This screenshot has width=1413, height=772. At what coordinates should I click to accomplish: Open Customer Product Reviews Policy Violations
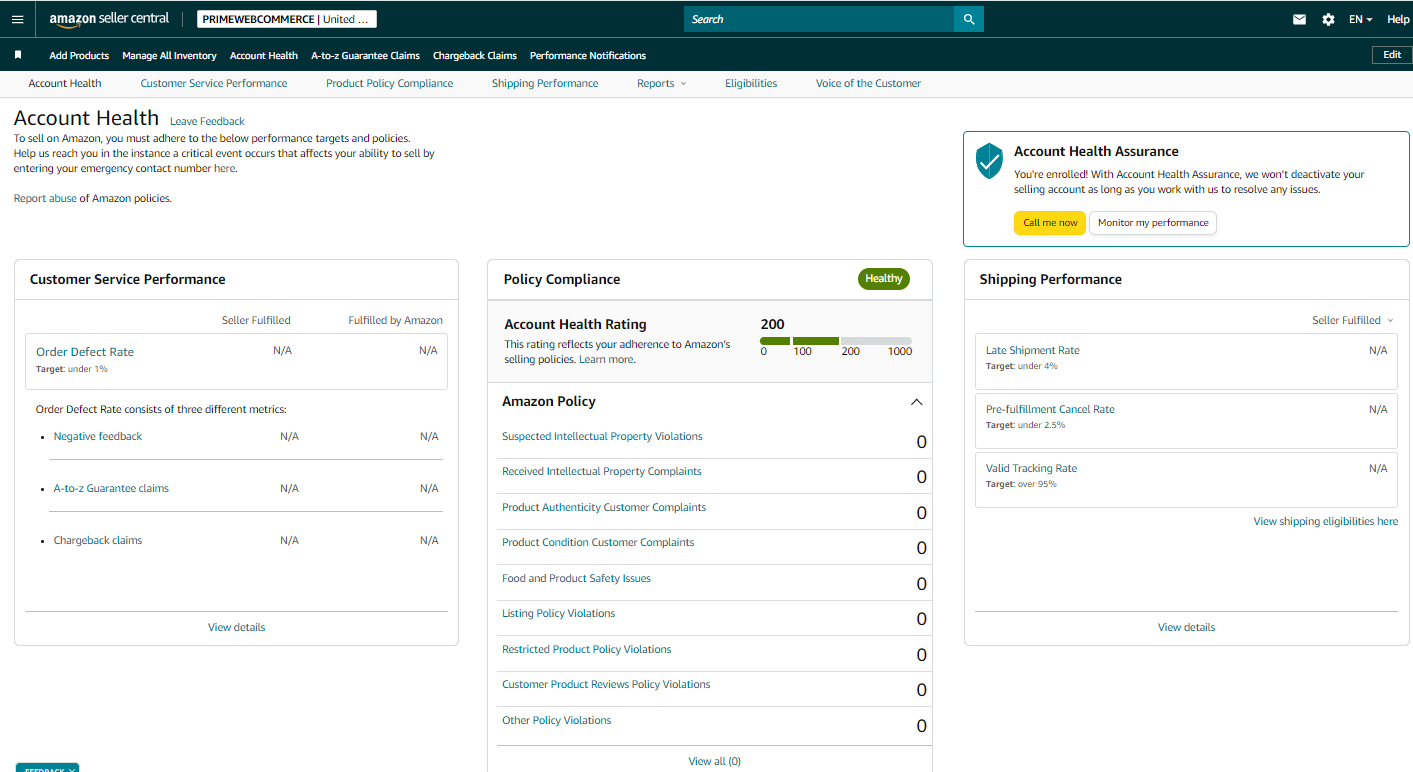click(606, 684)
